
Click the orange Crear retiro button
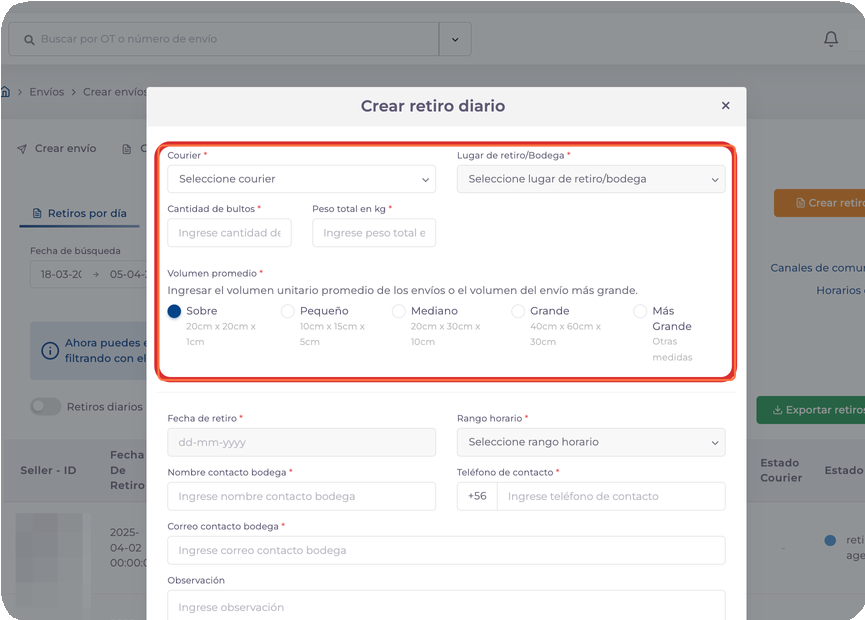(822, 203)
